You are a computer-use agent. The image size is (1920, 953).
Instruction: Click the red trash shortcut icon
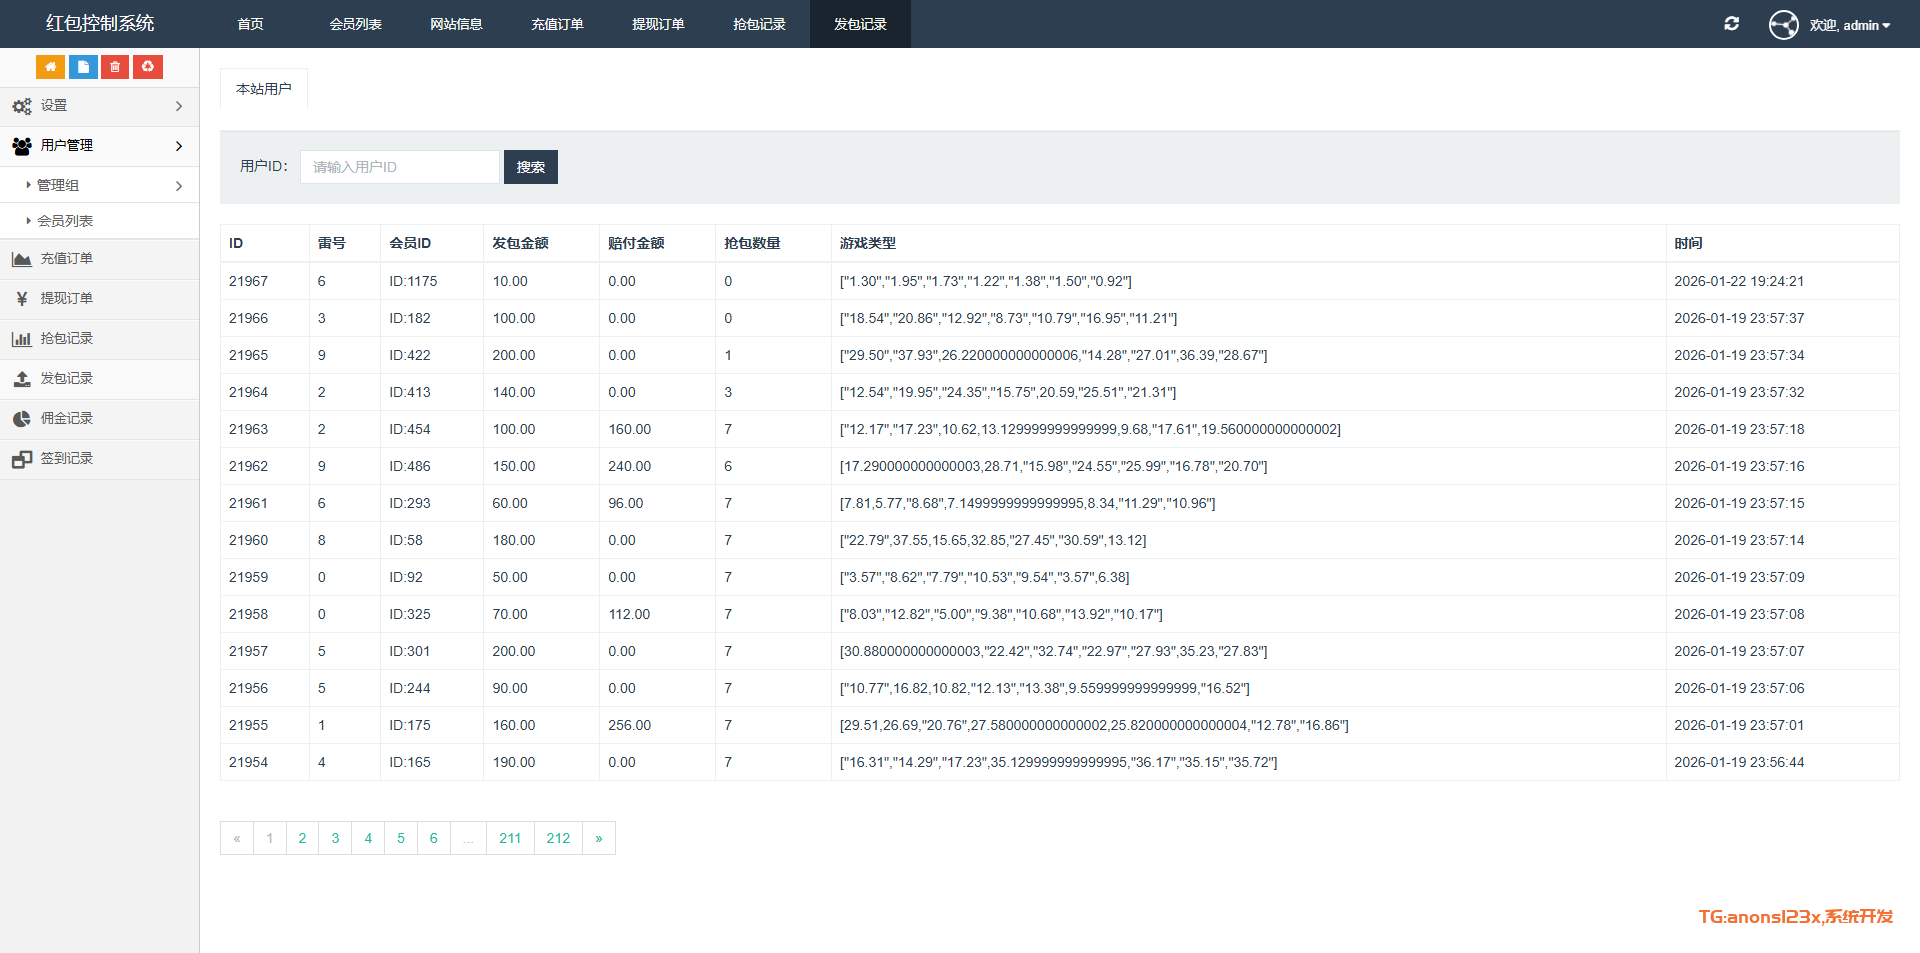(x=115, y=67)
